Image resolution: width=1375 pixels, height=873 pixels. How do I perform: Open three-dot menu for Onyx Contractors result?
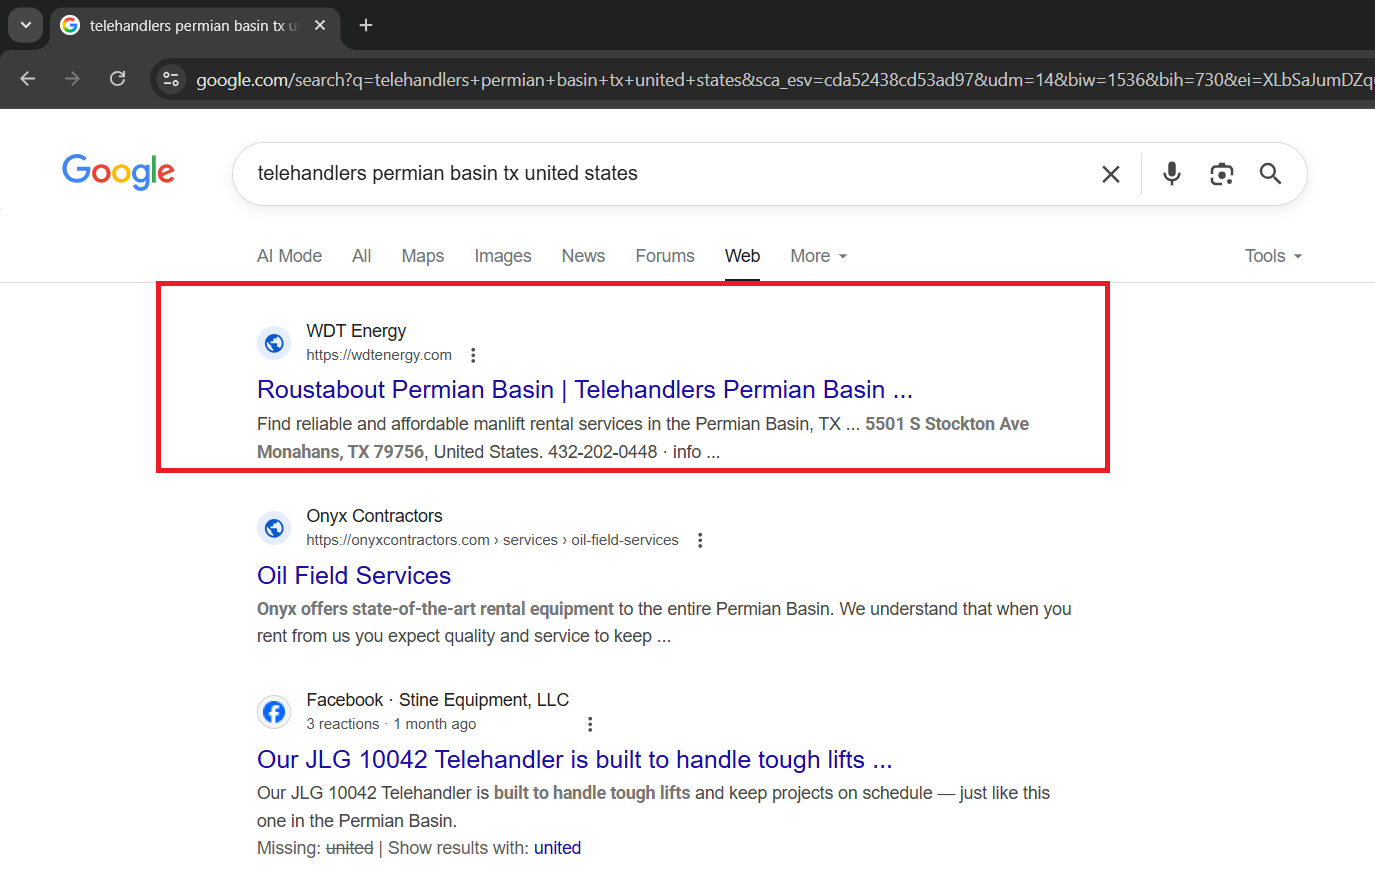tap(700, 540)
